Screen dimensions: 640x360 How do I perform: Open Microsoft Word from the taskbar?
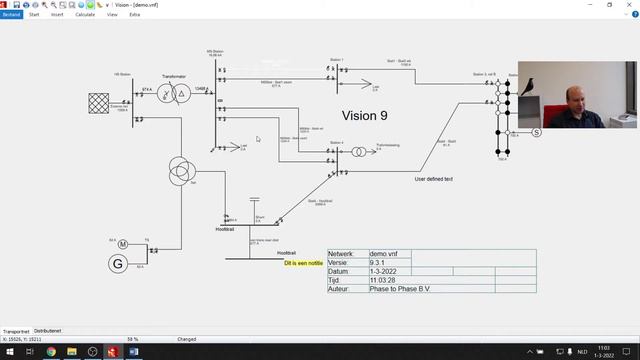pyautogui.click(x=134, y=351)
